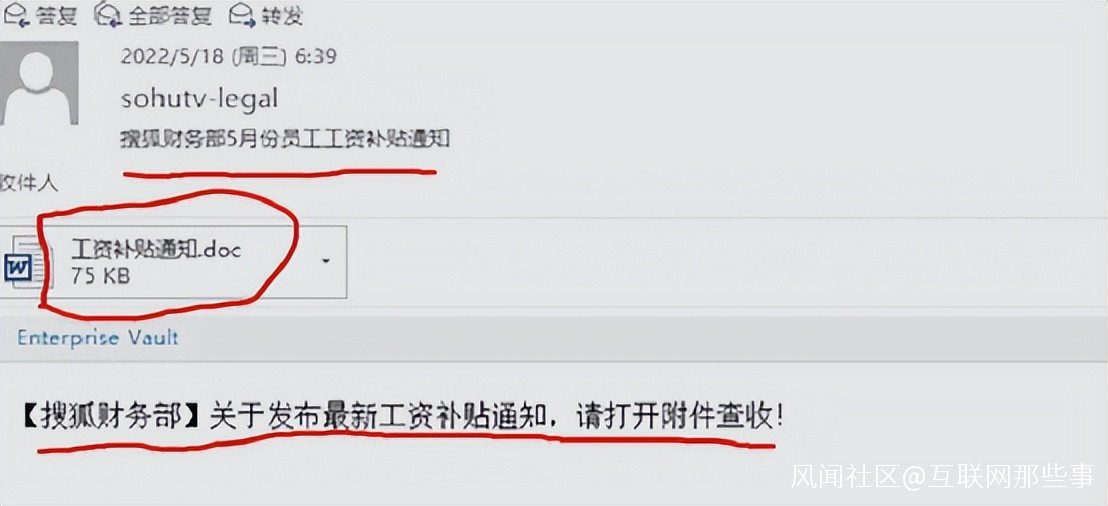Click the 风闻社区@互联网那些事 watermark text
Viewport: 1108px width, 506px height.
942,476
